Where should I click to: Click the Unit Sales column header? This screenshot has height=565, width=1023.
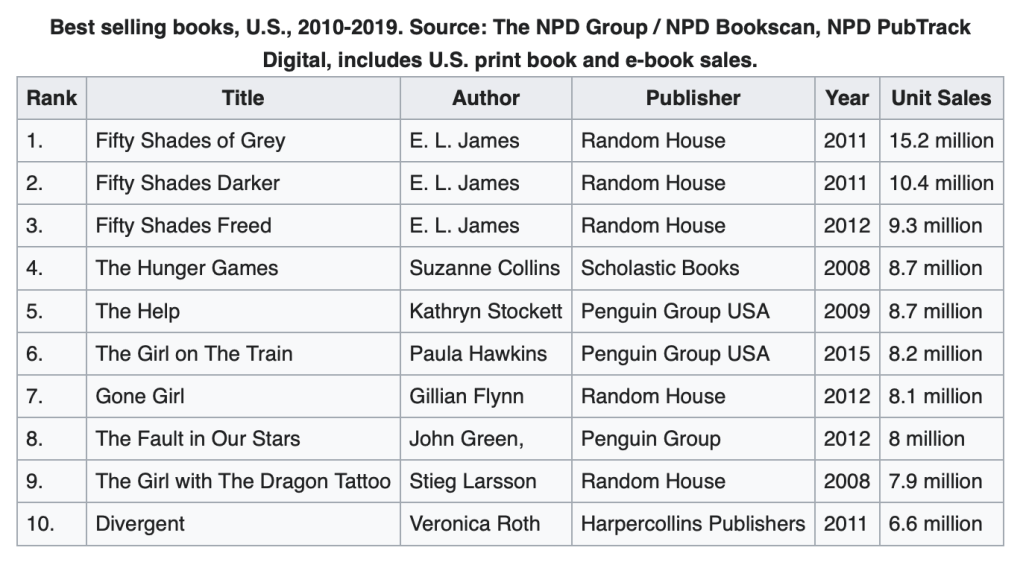coord(941,98)
